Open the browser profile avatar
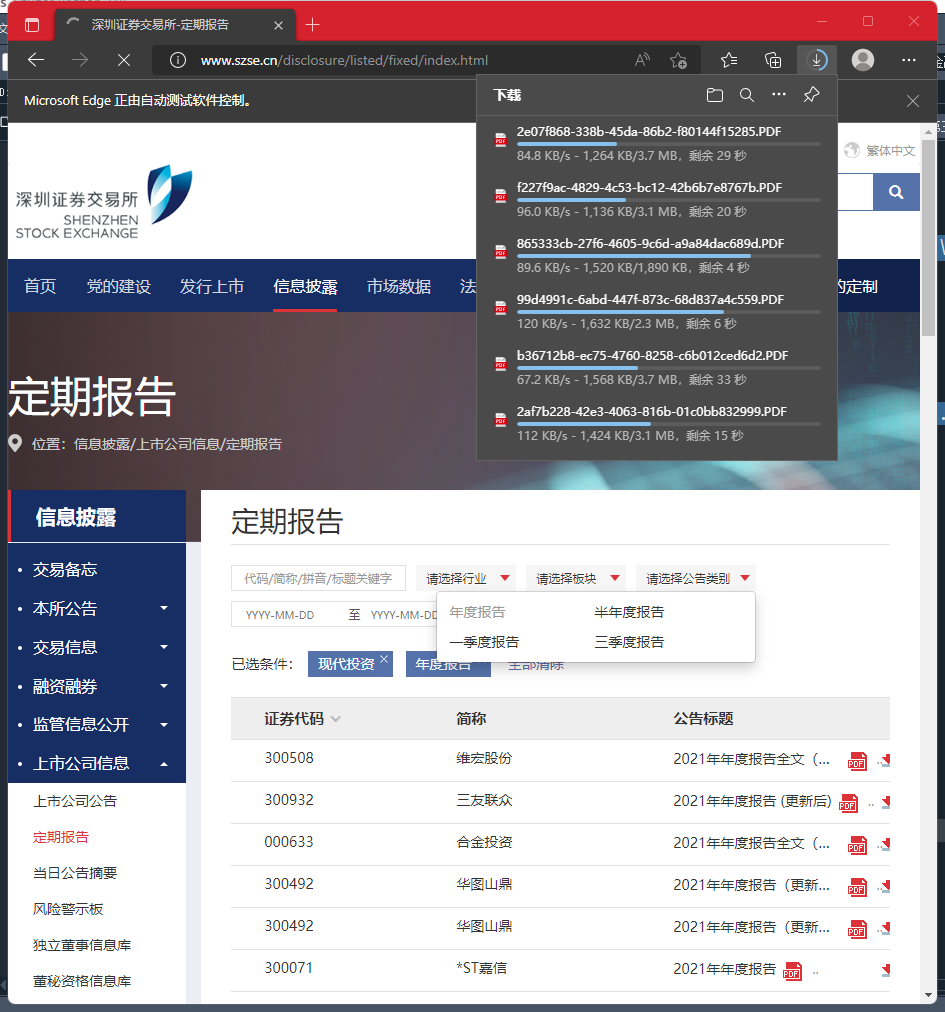This screenshot has height=1012, width=945. [863, 60]
